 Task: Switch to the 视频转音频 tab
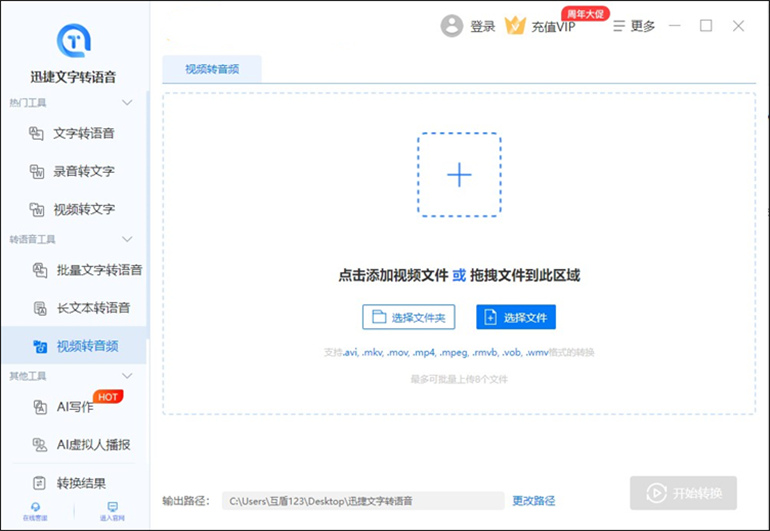click(212, 69)
